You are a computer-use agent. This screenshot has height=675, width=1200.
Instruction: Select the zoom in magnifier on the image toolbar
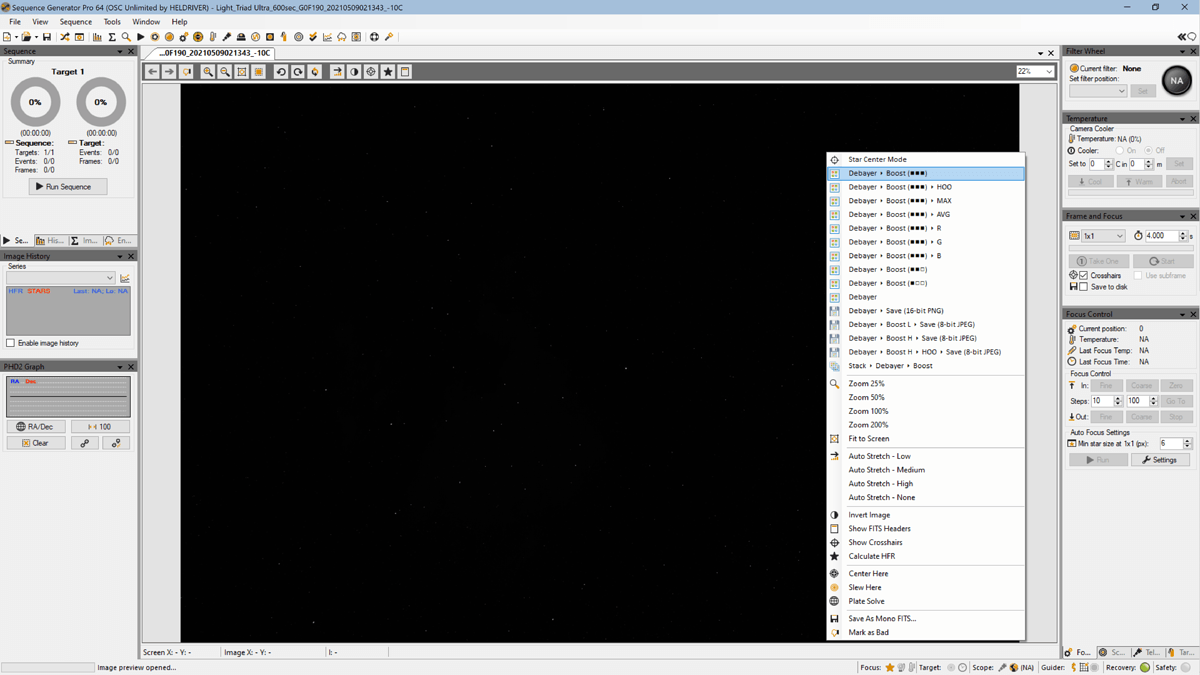(208, 71)
